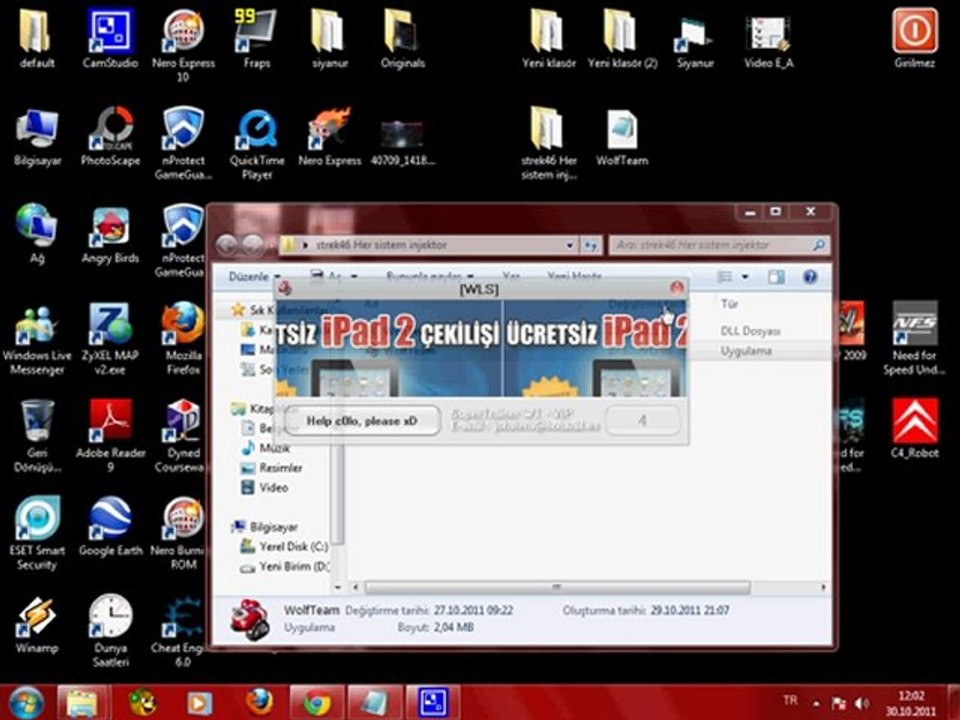Open Firefox from the taskbar
This screenshot has height=720, width=960.
[x=259, y=702]
